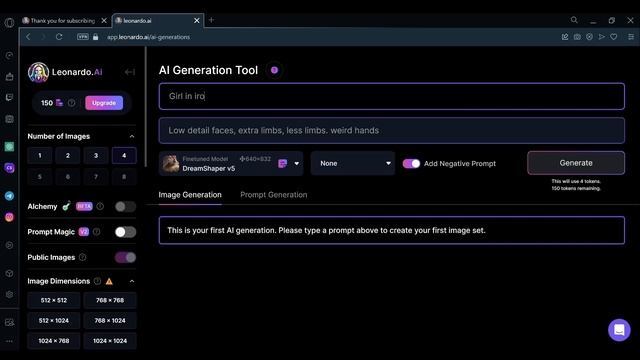Click the camera snapshot icon in address bar
Viewport: 640px width, 360px height.
click(577, 37)
